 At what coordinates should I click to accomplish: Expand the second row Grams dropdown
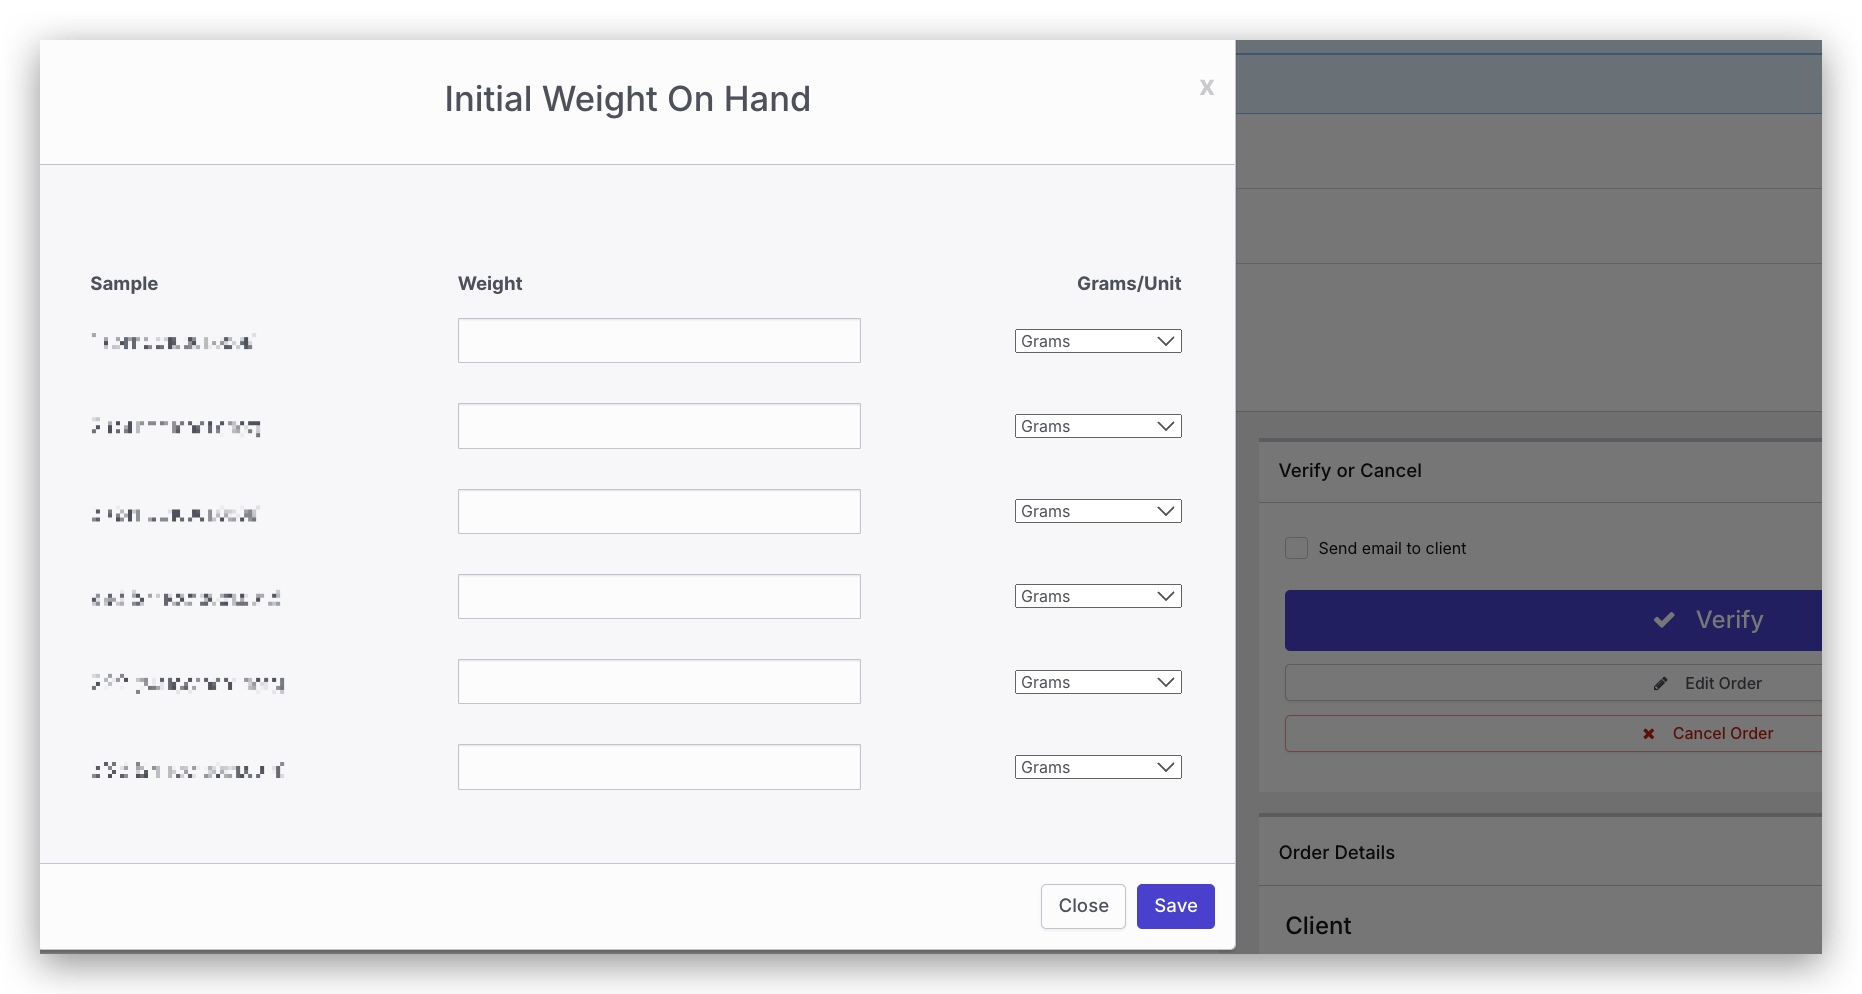(1097, 426)
